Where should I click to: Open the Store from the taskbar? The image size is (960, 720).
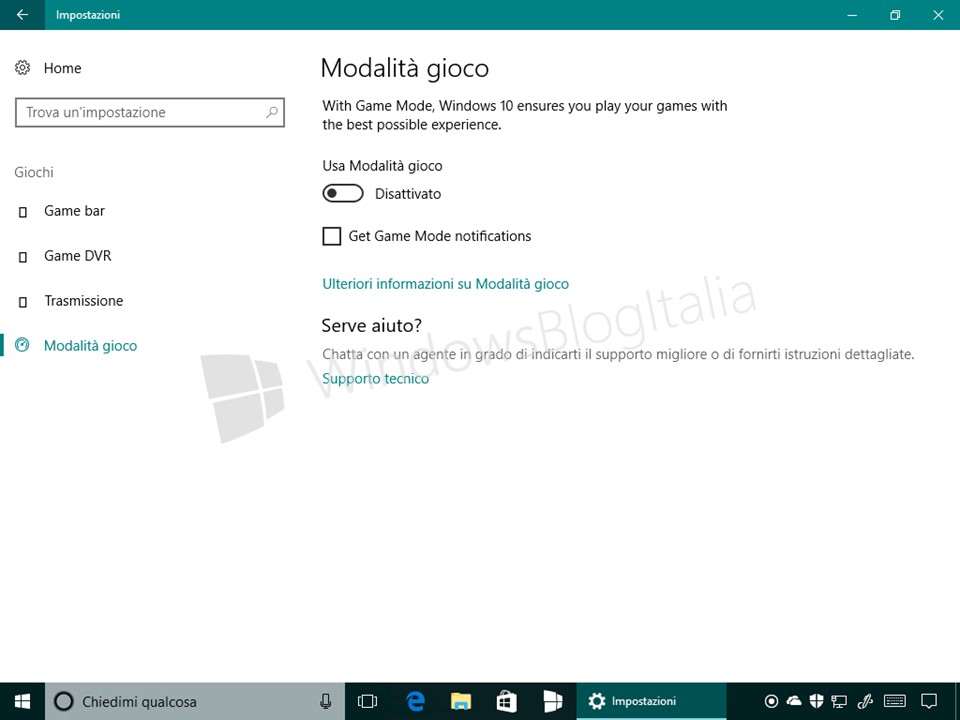point(506,701)
